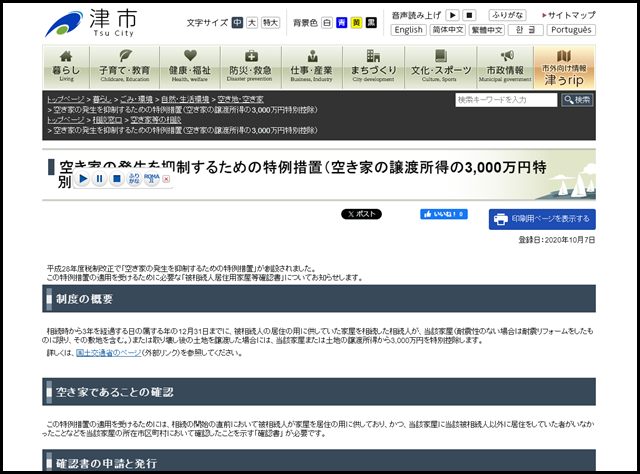This screenshot has height=474, width=640.
Task: Switch language to 简体中文
Action: (x=448, y=30)
